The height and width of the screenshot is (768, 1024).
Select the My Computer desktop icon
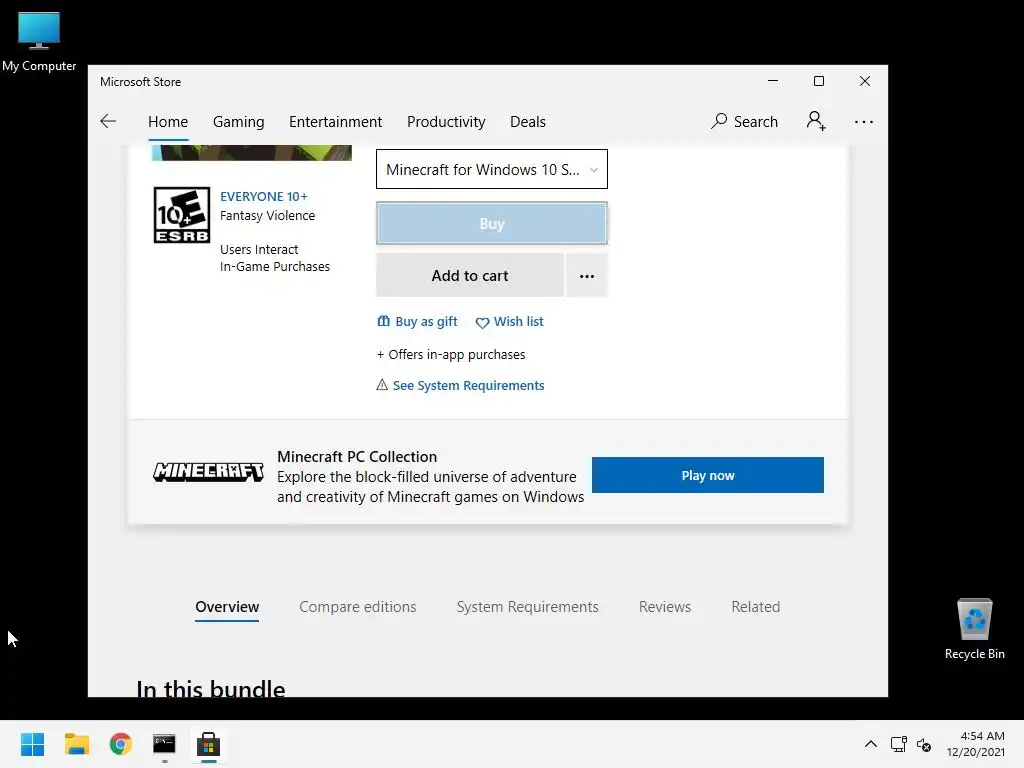[39, 41]
